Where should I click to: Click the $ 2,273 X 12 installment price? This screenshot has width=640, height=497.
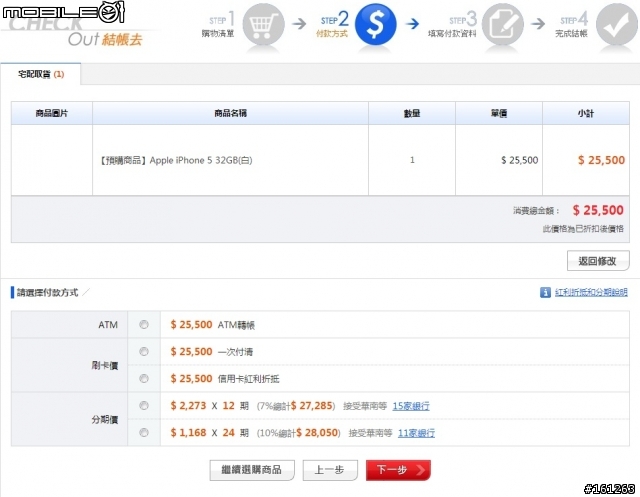[x=209, y=406]
